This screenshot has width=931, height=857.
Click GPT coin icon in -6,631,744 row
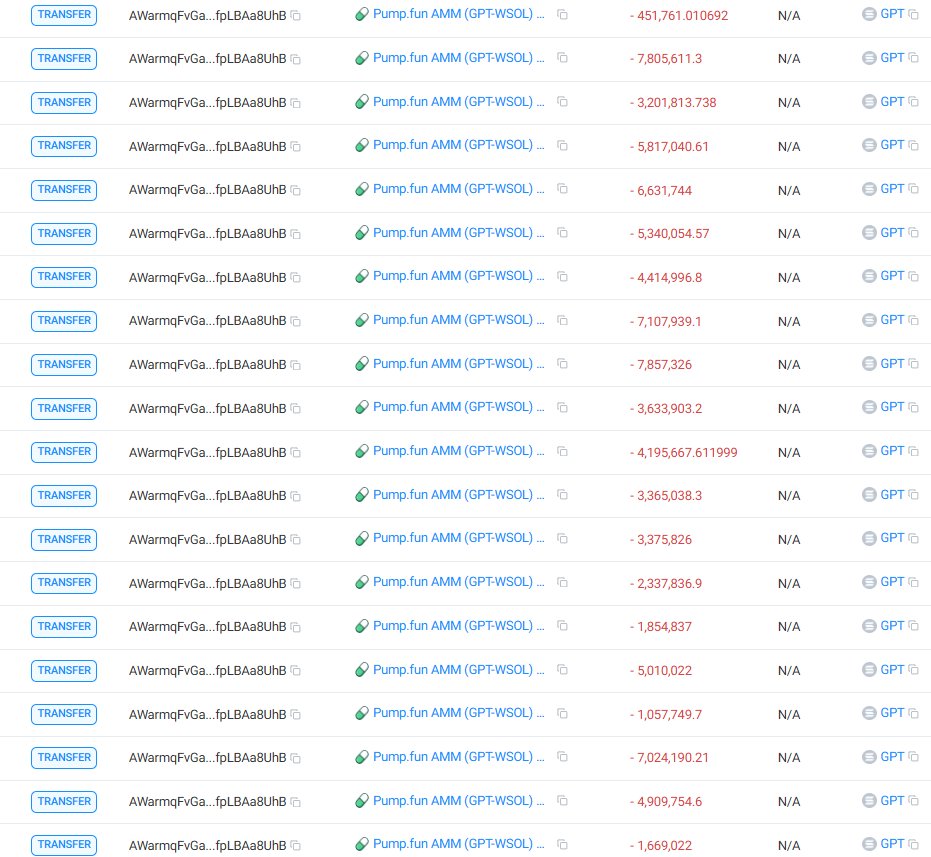[x=869, y=189]
